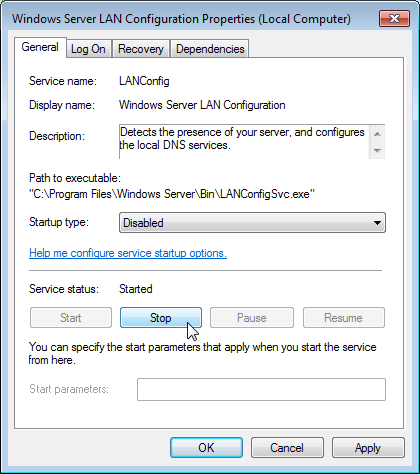Select the General tab
This screenshot has width=420, height=474.
click(40, 47)
